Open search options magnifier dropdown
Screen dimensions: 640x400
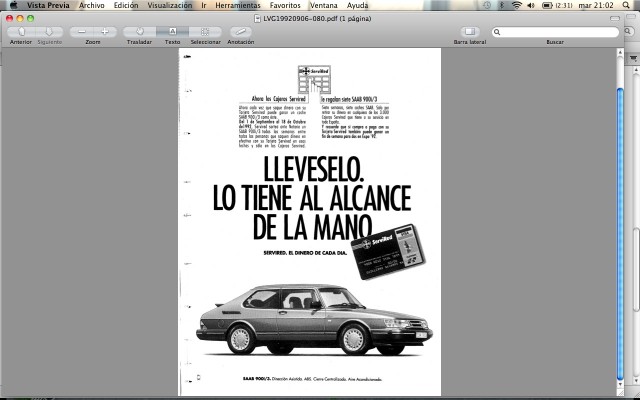coord(497,32)
